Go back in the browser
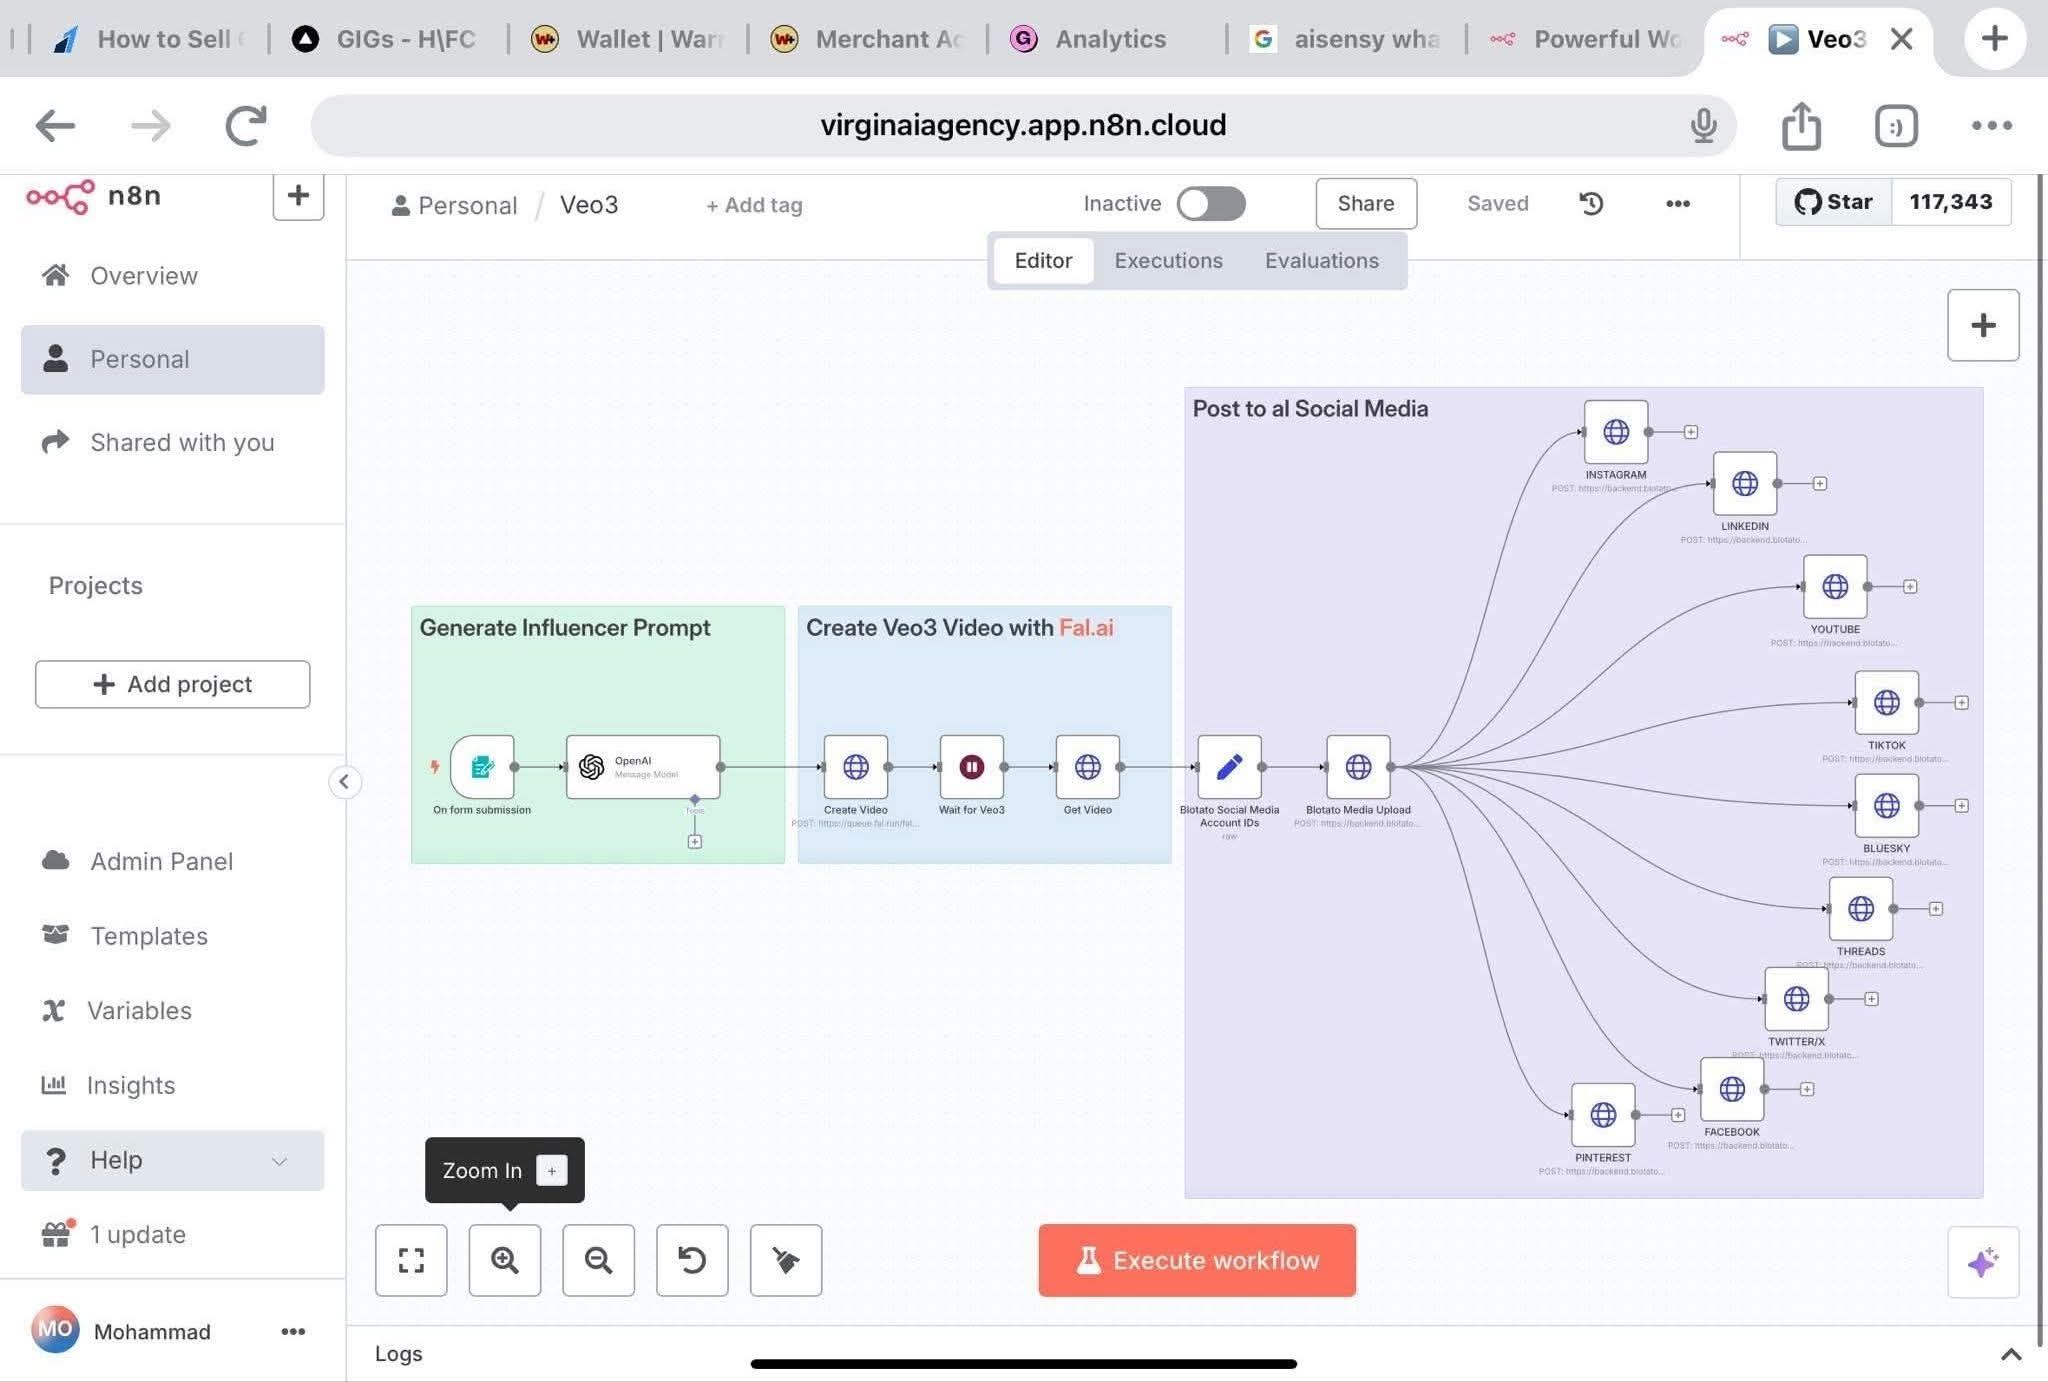This screenshot has width=2048, height=1382. click(55, 126)
